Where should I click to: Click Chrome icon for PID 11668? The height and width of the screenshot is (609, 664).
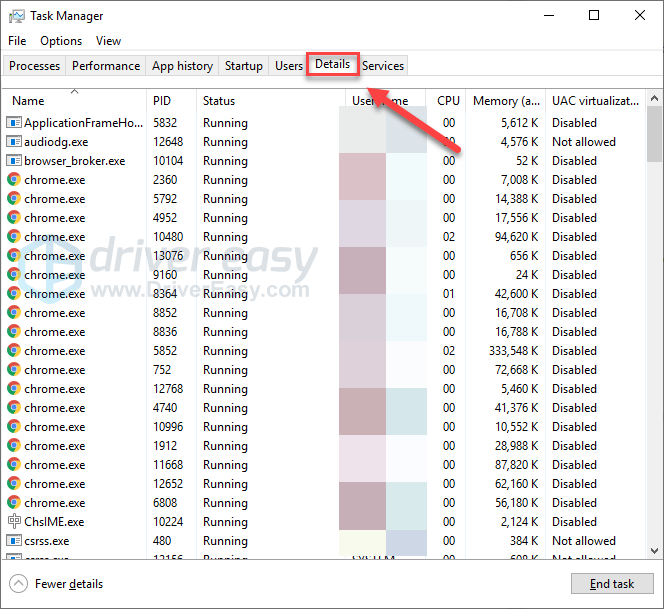pos(14,465)
